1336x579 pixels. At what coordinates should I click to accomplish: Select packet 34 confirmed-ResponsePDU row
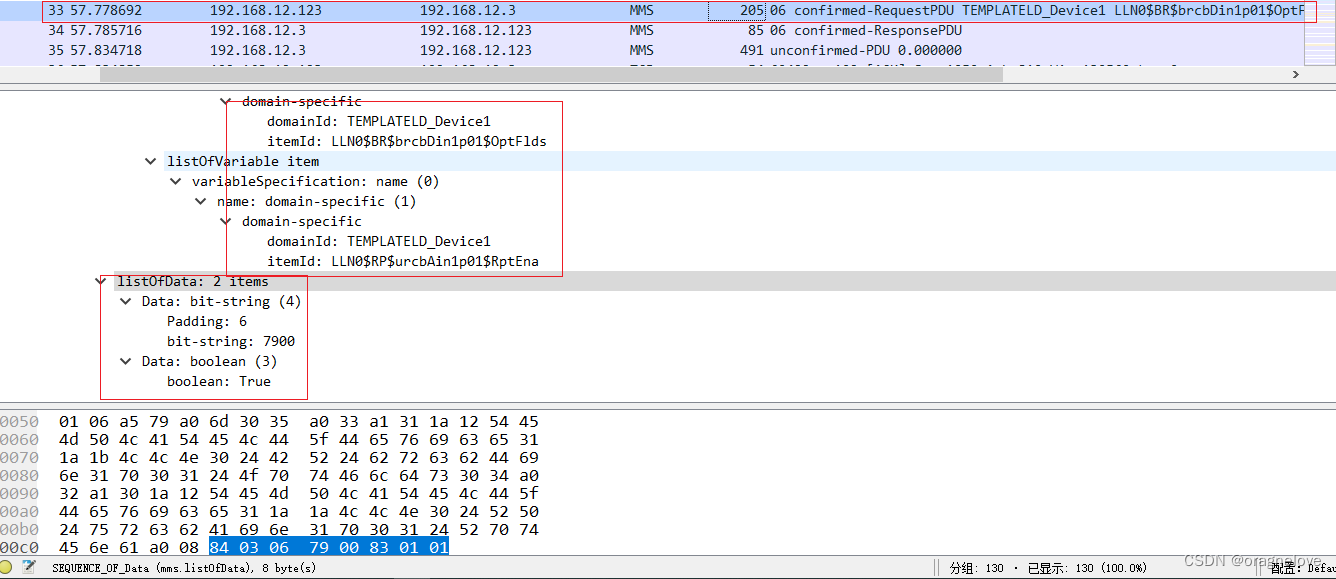652,30
